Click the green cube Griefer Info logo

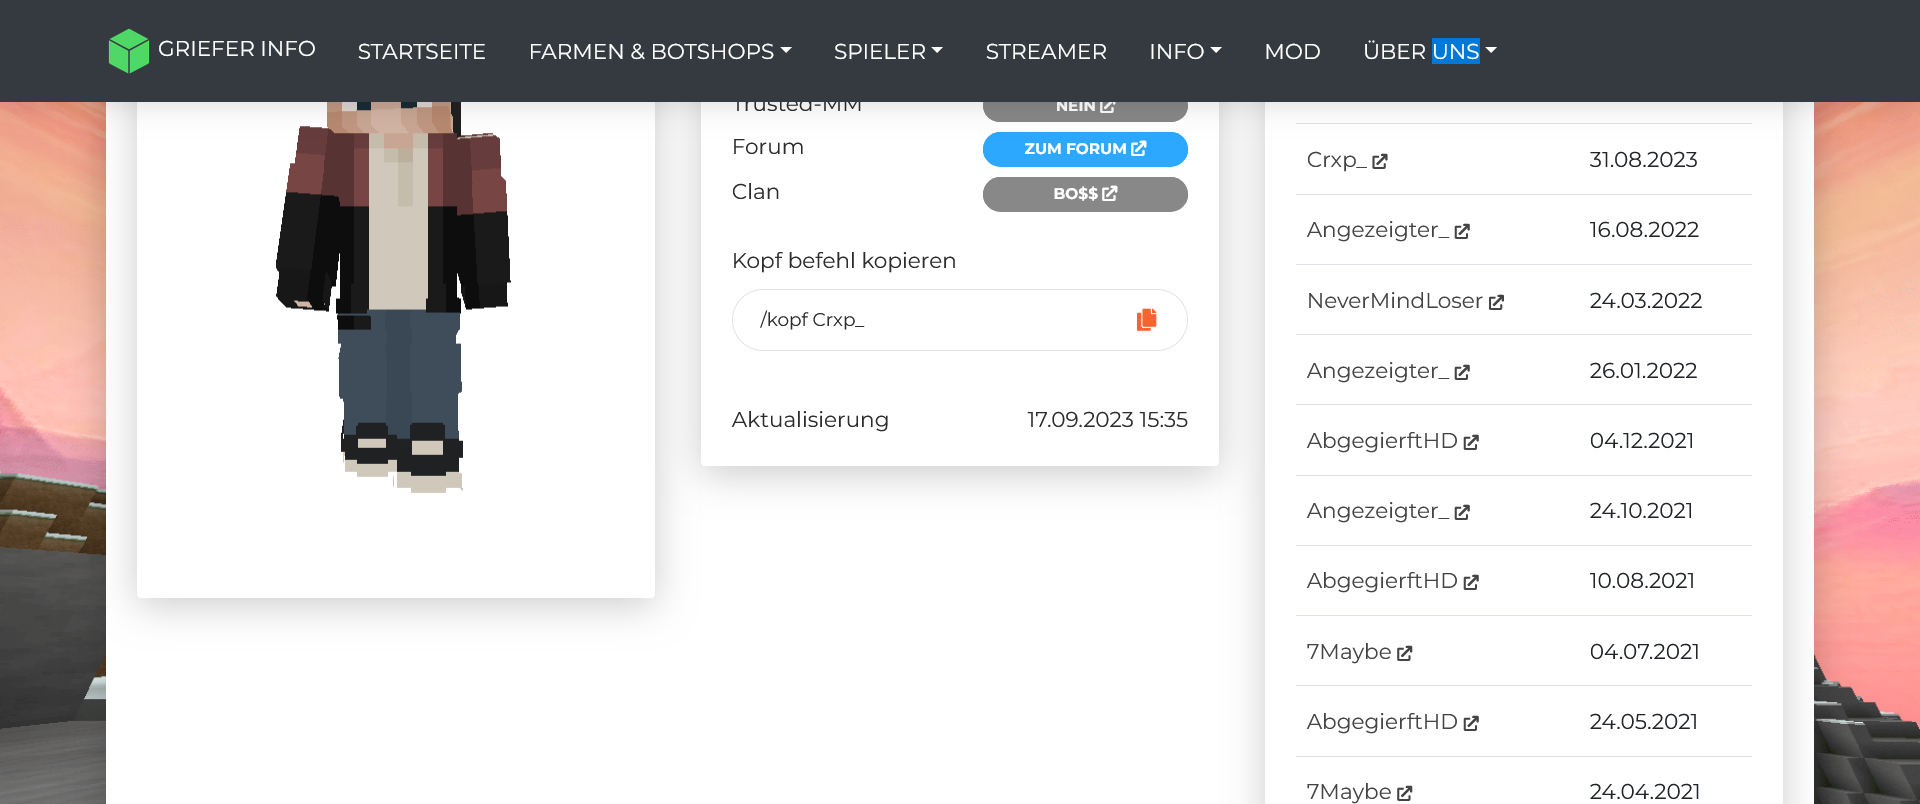tap(128, 50)
